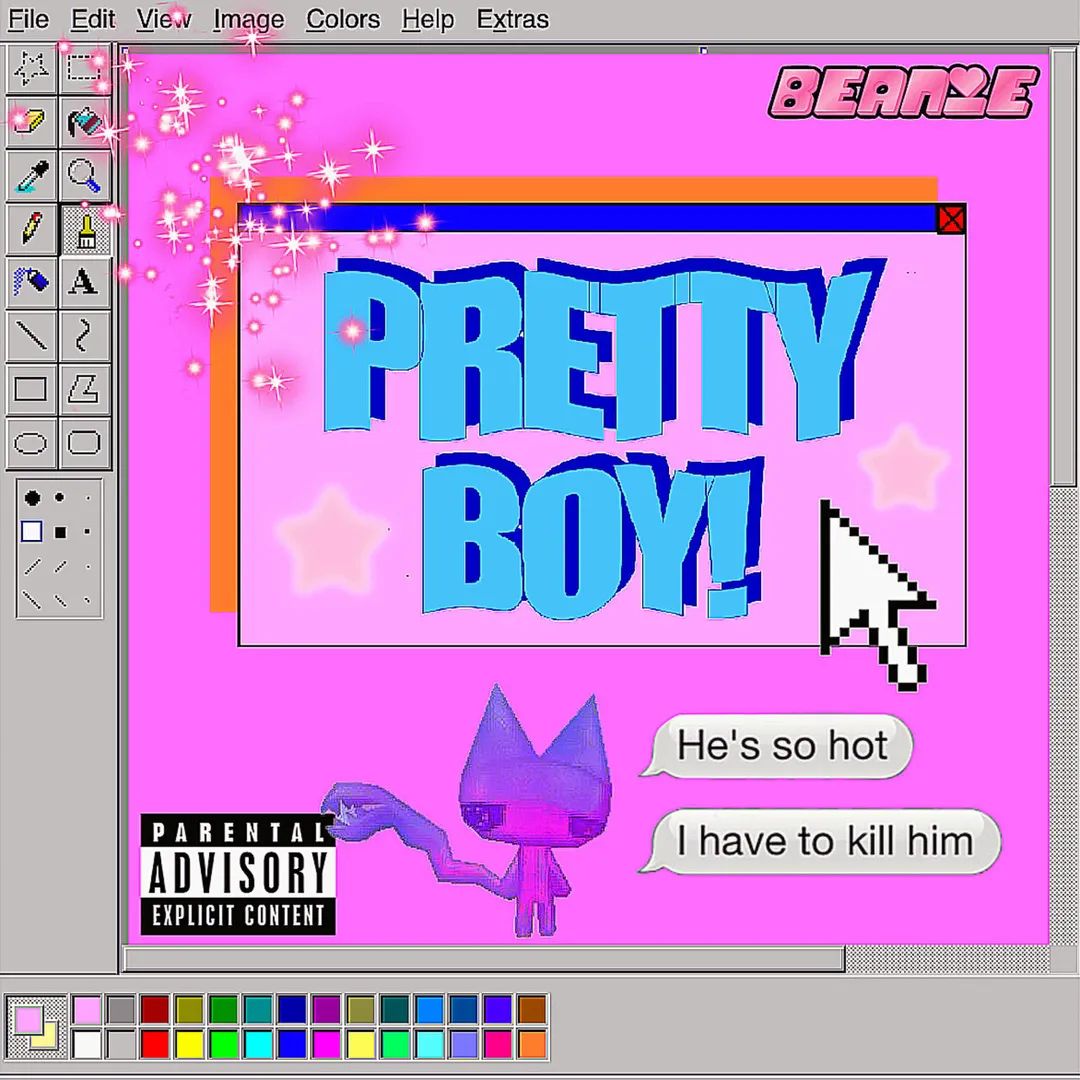Activate the Text tool

(85, 282)
